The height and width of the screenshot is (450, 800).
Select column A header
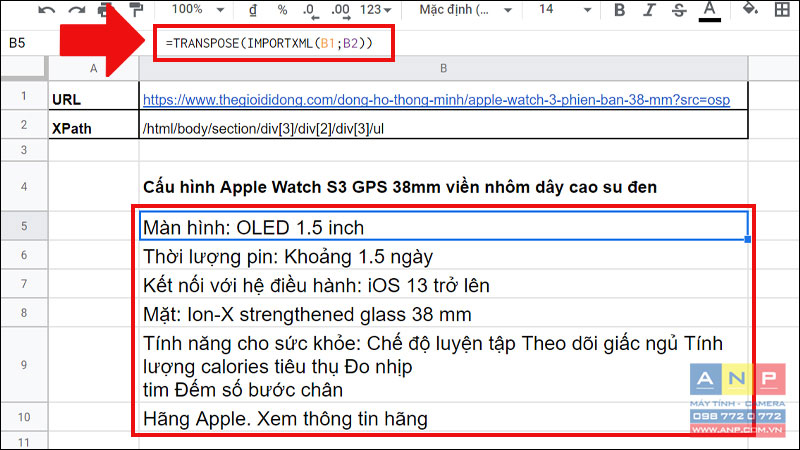click(93, 68)
